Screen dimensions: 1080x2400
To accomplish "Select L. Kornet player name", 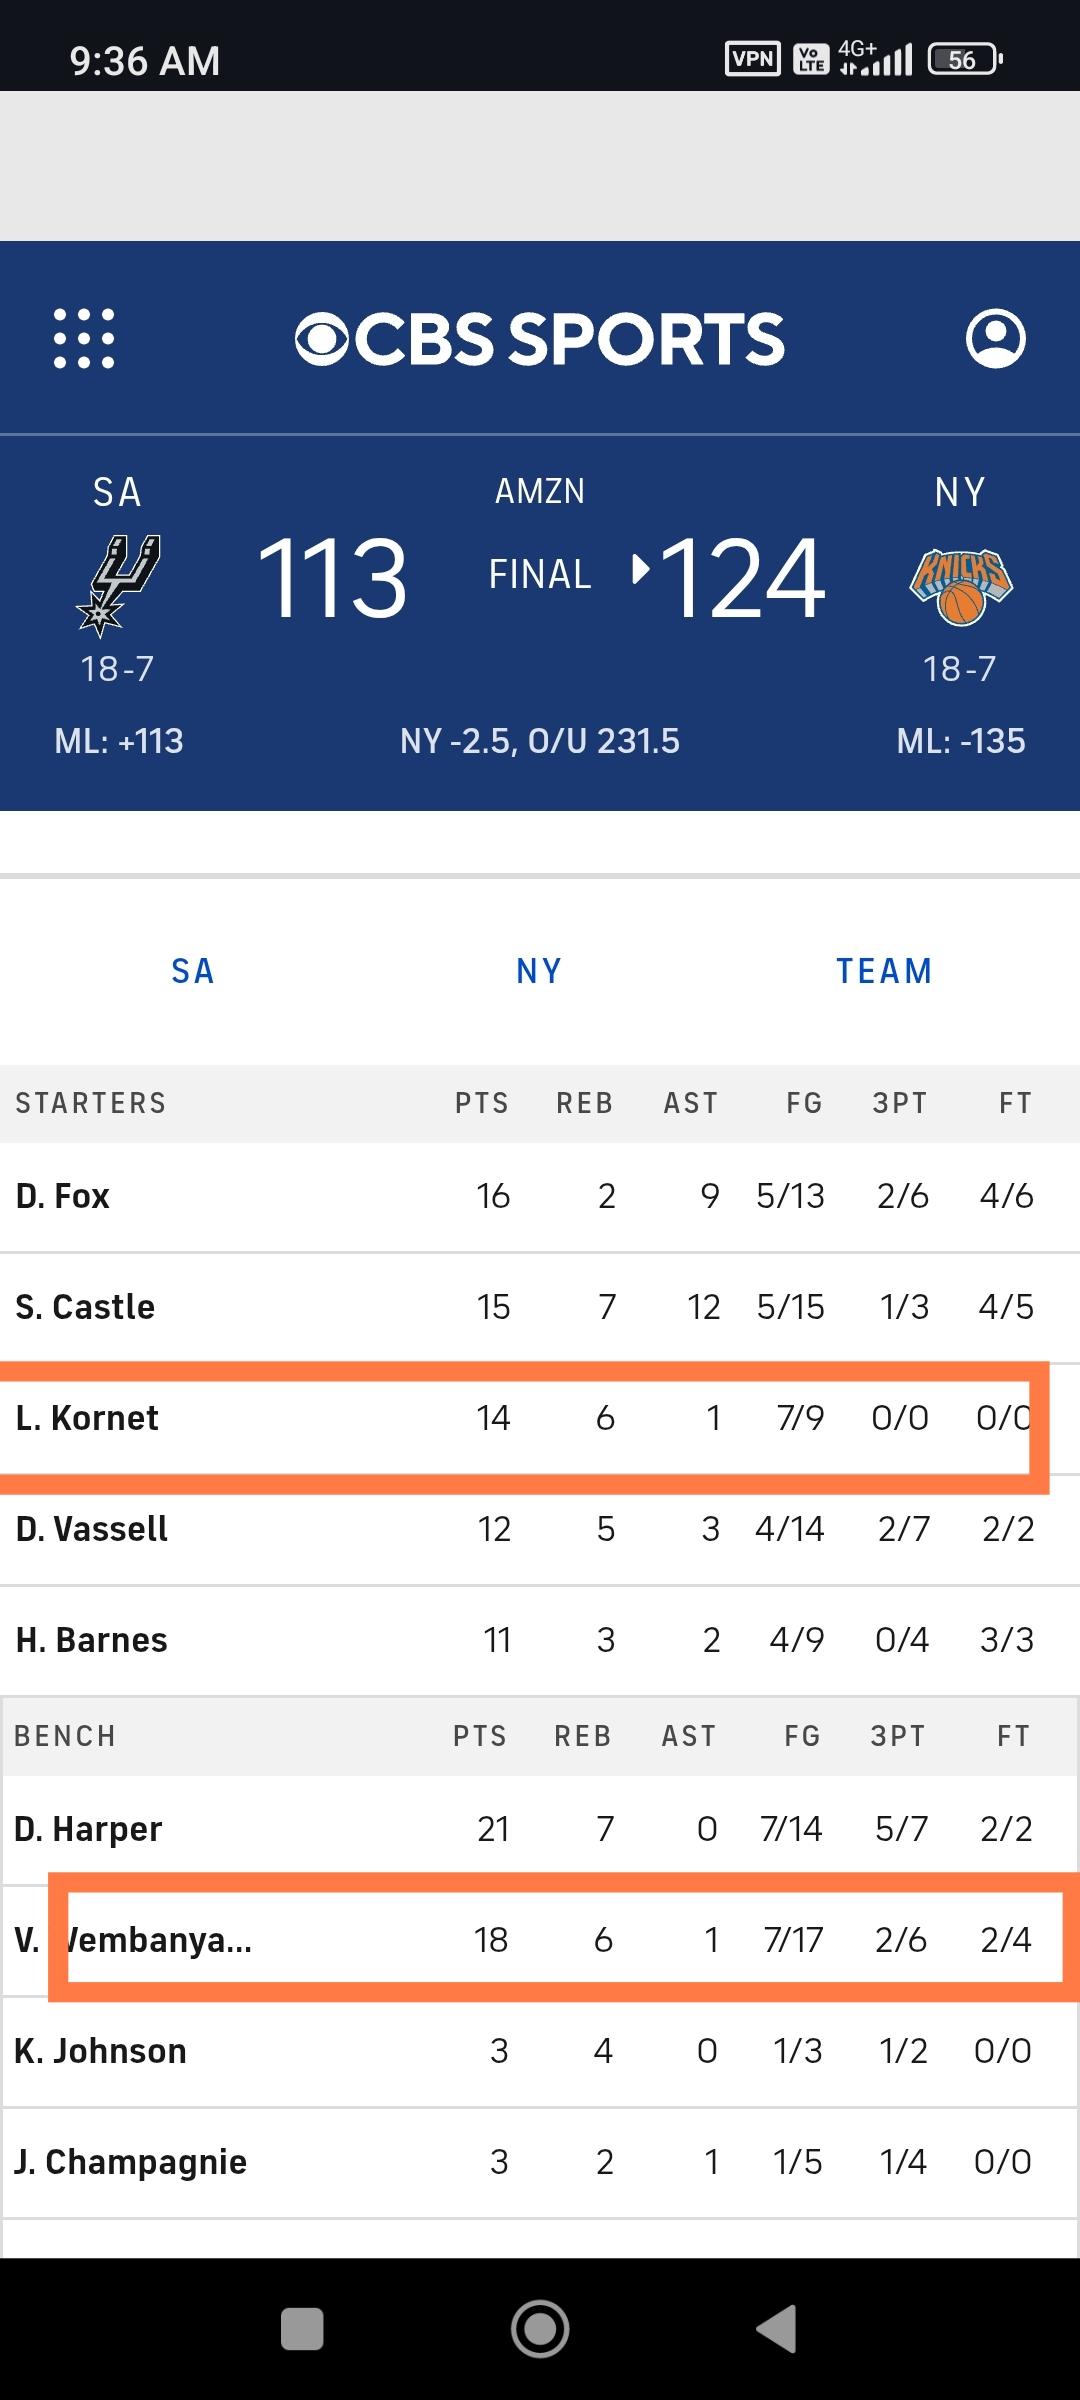I will pos(88,1418).
